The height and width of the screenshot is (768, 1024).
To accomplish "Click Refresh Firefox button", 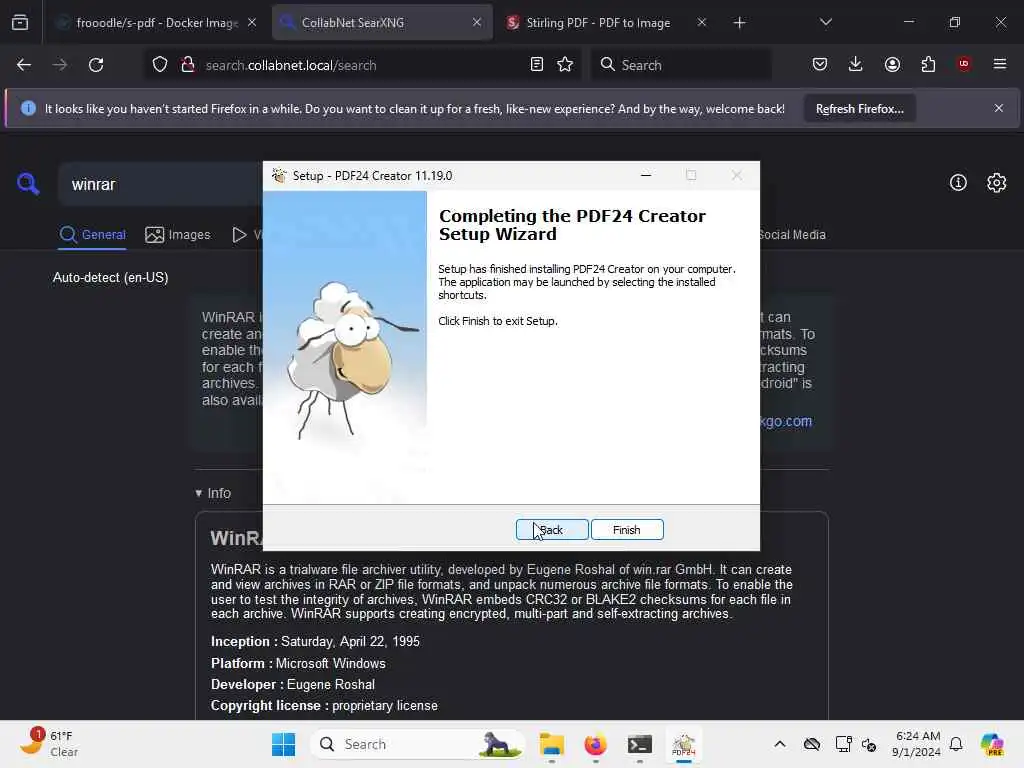I will coord(859,108).
